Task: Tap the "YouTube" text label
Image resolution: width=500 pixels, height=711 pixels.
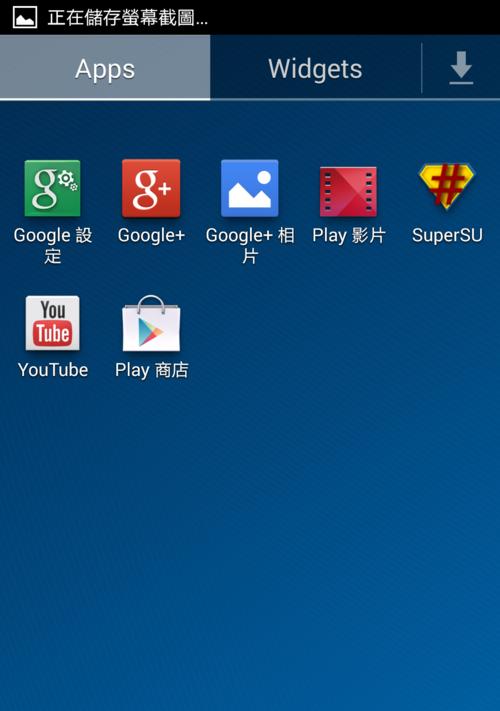Action: (53, 370)
